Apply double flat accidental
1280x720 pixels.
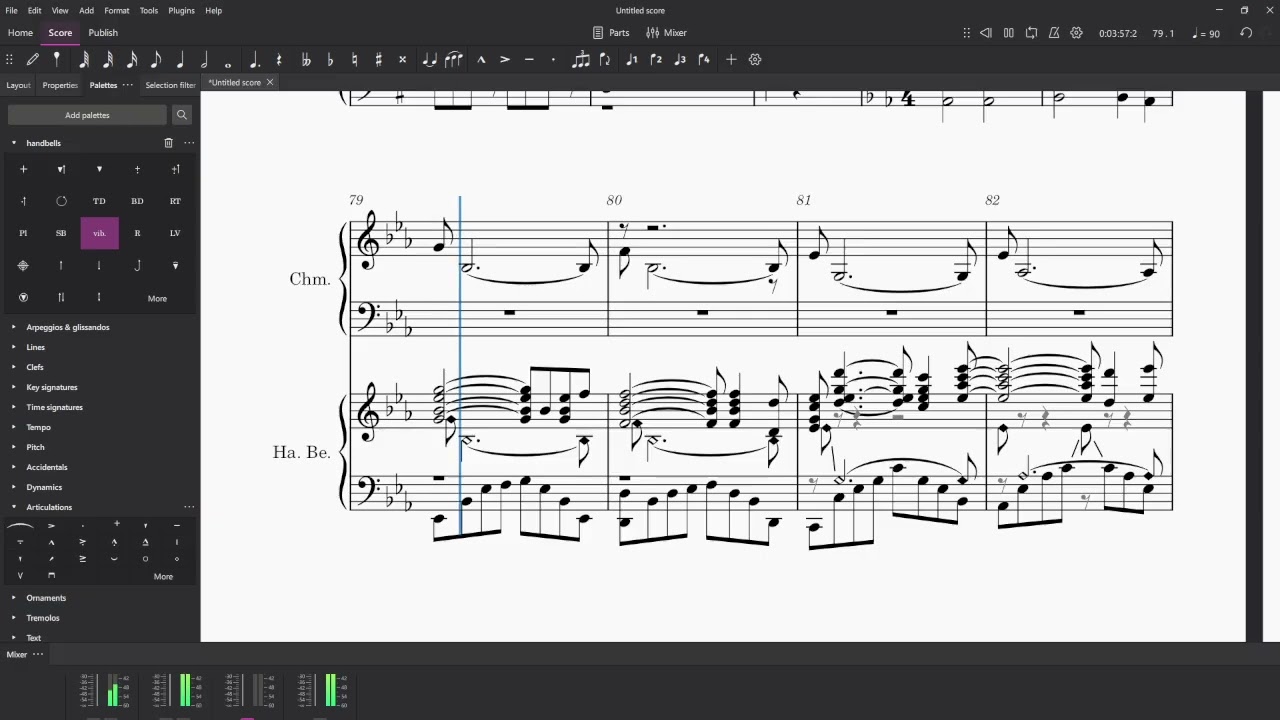(x=306, y=60)
